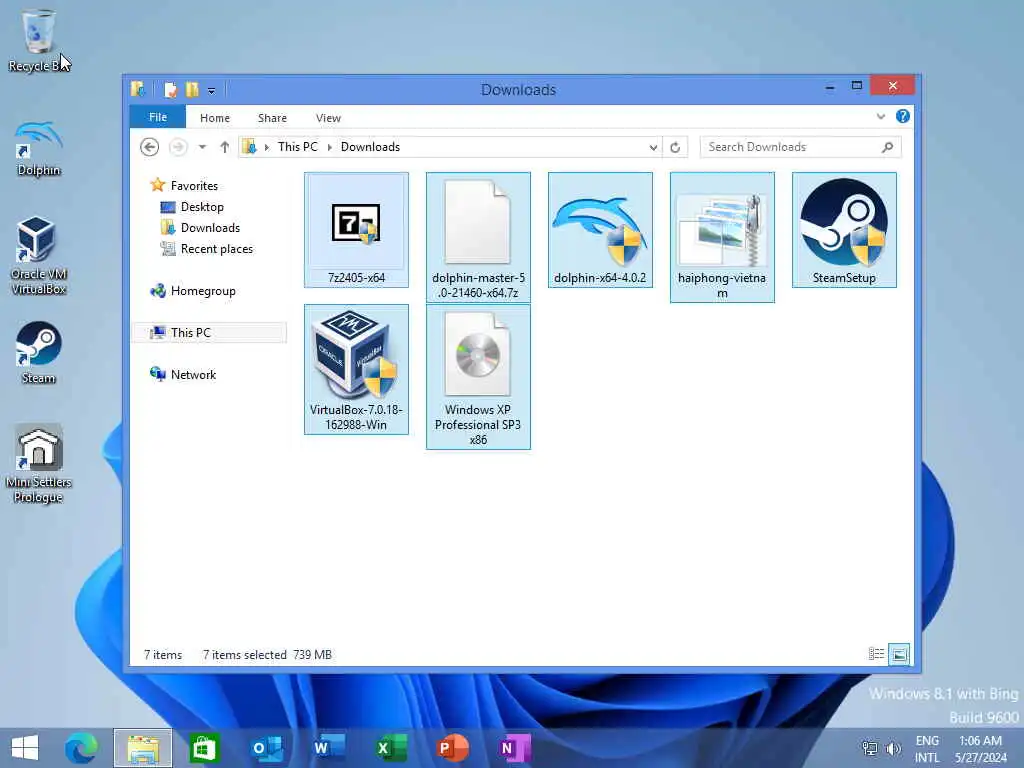This screenshot has height=768, width=1024.
Task: Launch Outlook from the taskbar
Action: click(266, 748)
